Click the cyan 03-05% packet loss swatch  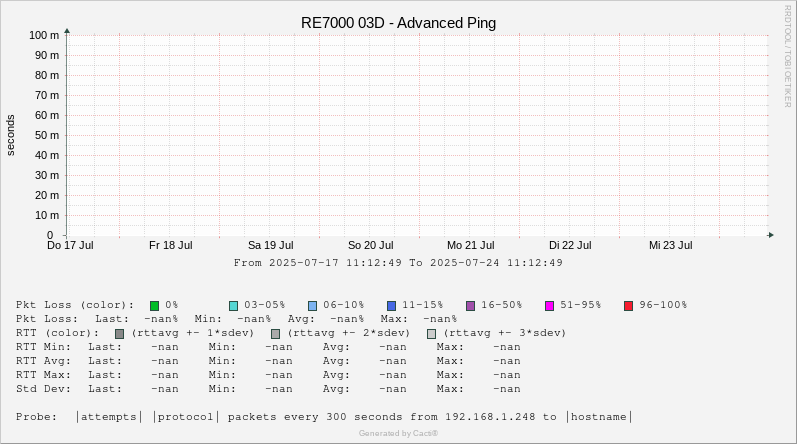(x=234, y=305)
